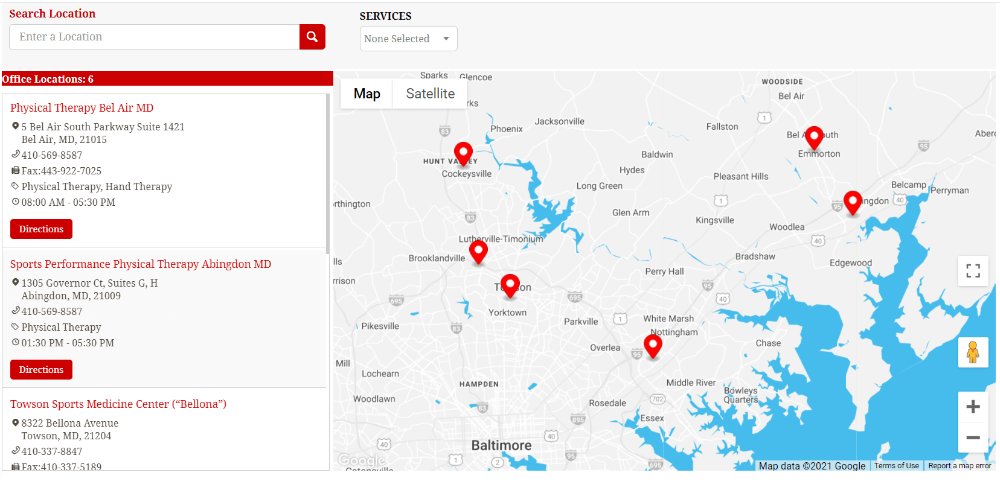Click the Abingdon services tag icon
Image resolution: width=1000 pixels, height=488 pixels.
pyautogui.click(x=15, y=327)
